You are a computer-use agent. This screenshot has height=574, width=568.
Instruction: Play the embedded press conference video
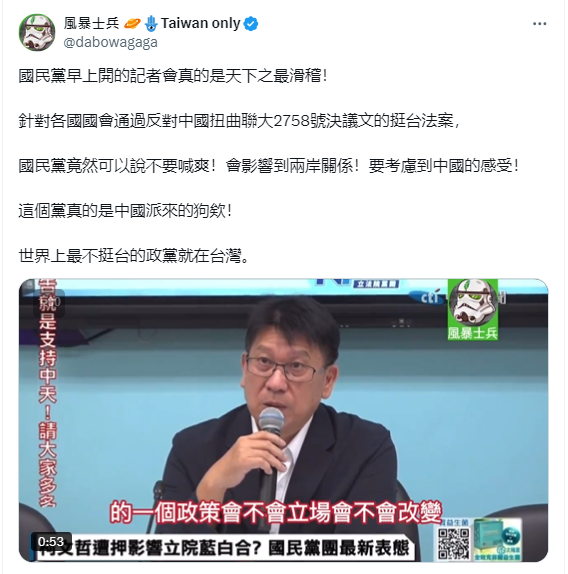[283, 420]
